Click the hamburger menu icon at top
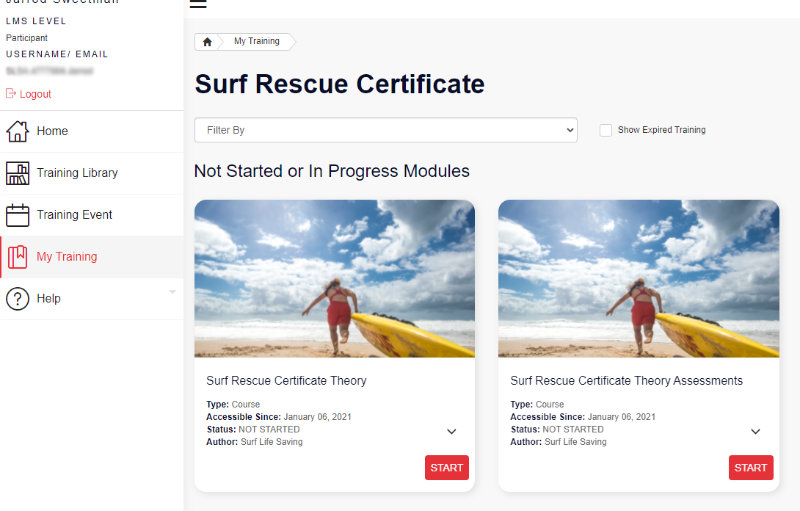Viewport: 800px width, 511px height. [198, 4]
